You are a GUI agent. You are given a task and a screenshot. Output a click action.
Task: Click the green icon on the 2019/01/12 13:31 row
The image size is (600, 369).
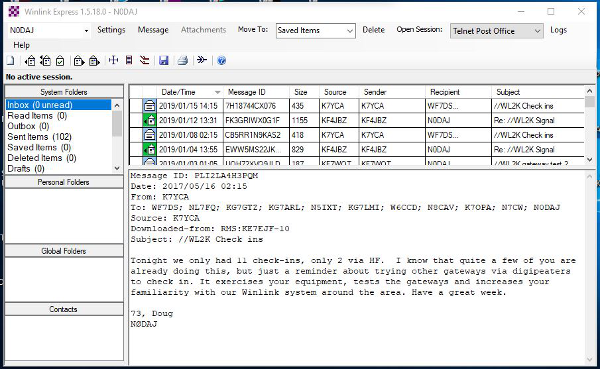tap(150, 120)
